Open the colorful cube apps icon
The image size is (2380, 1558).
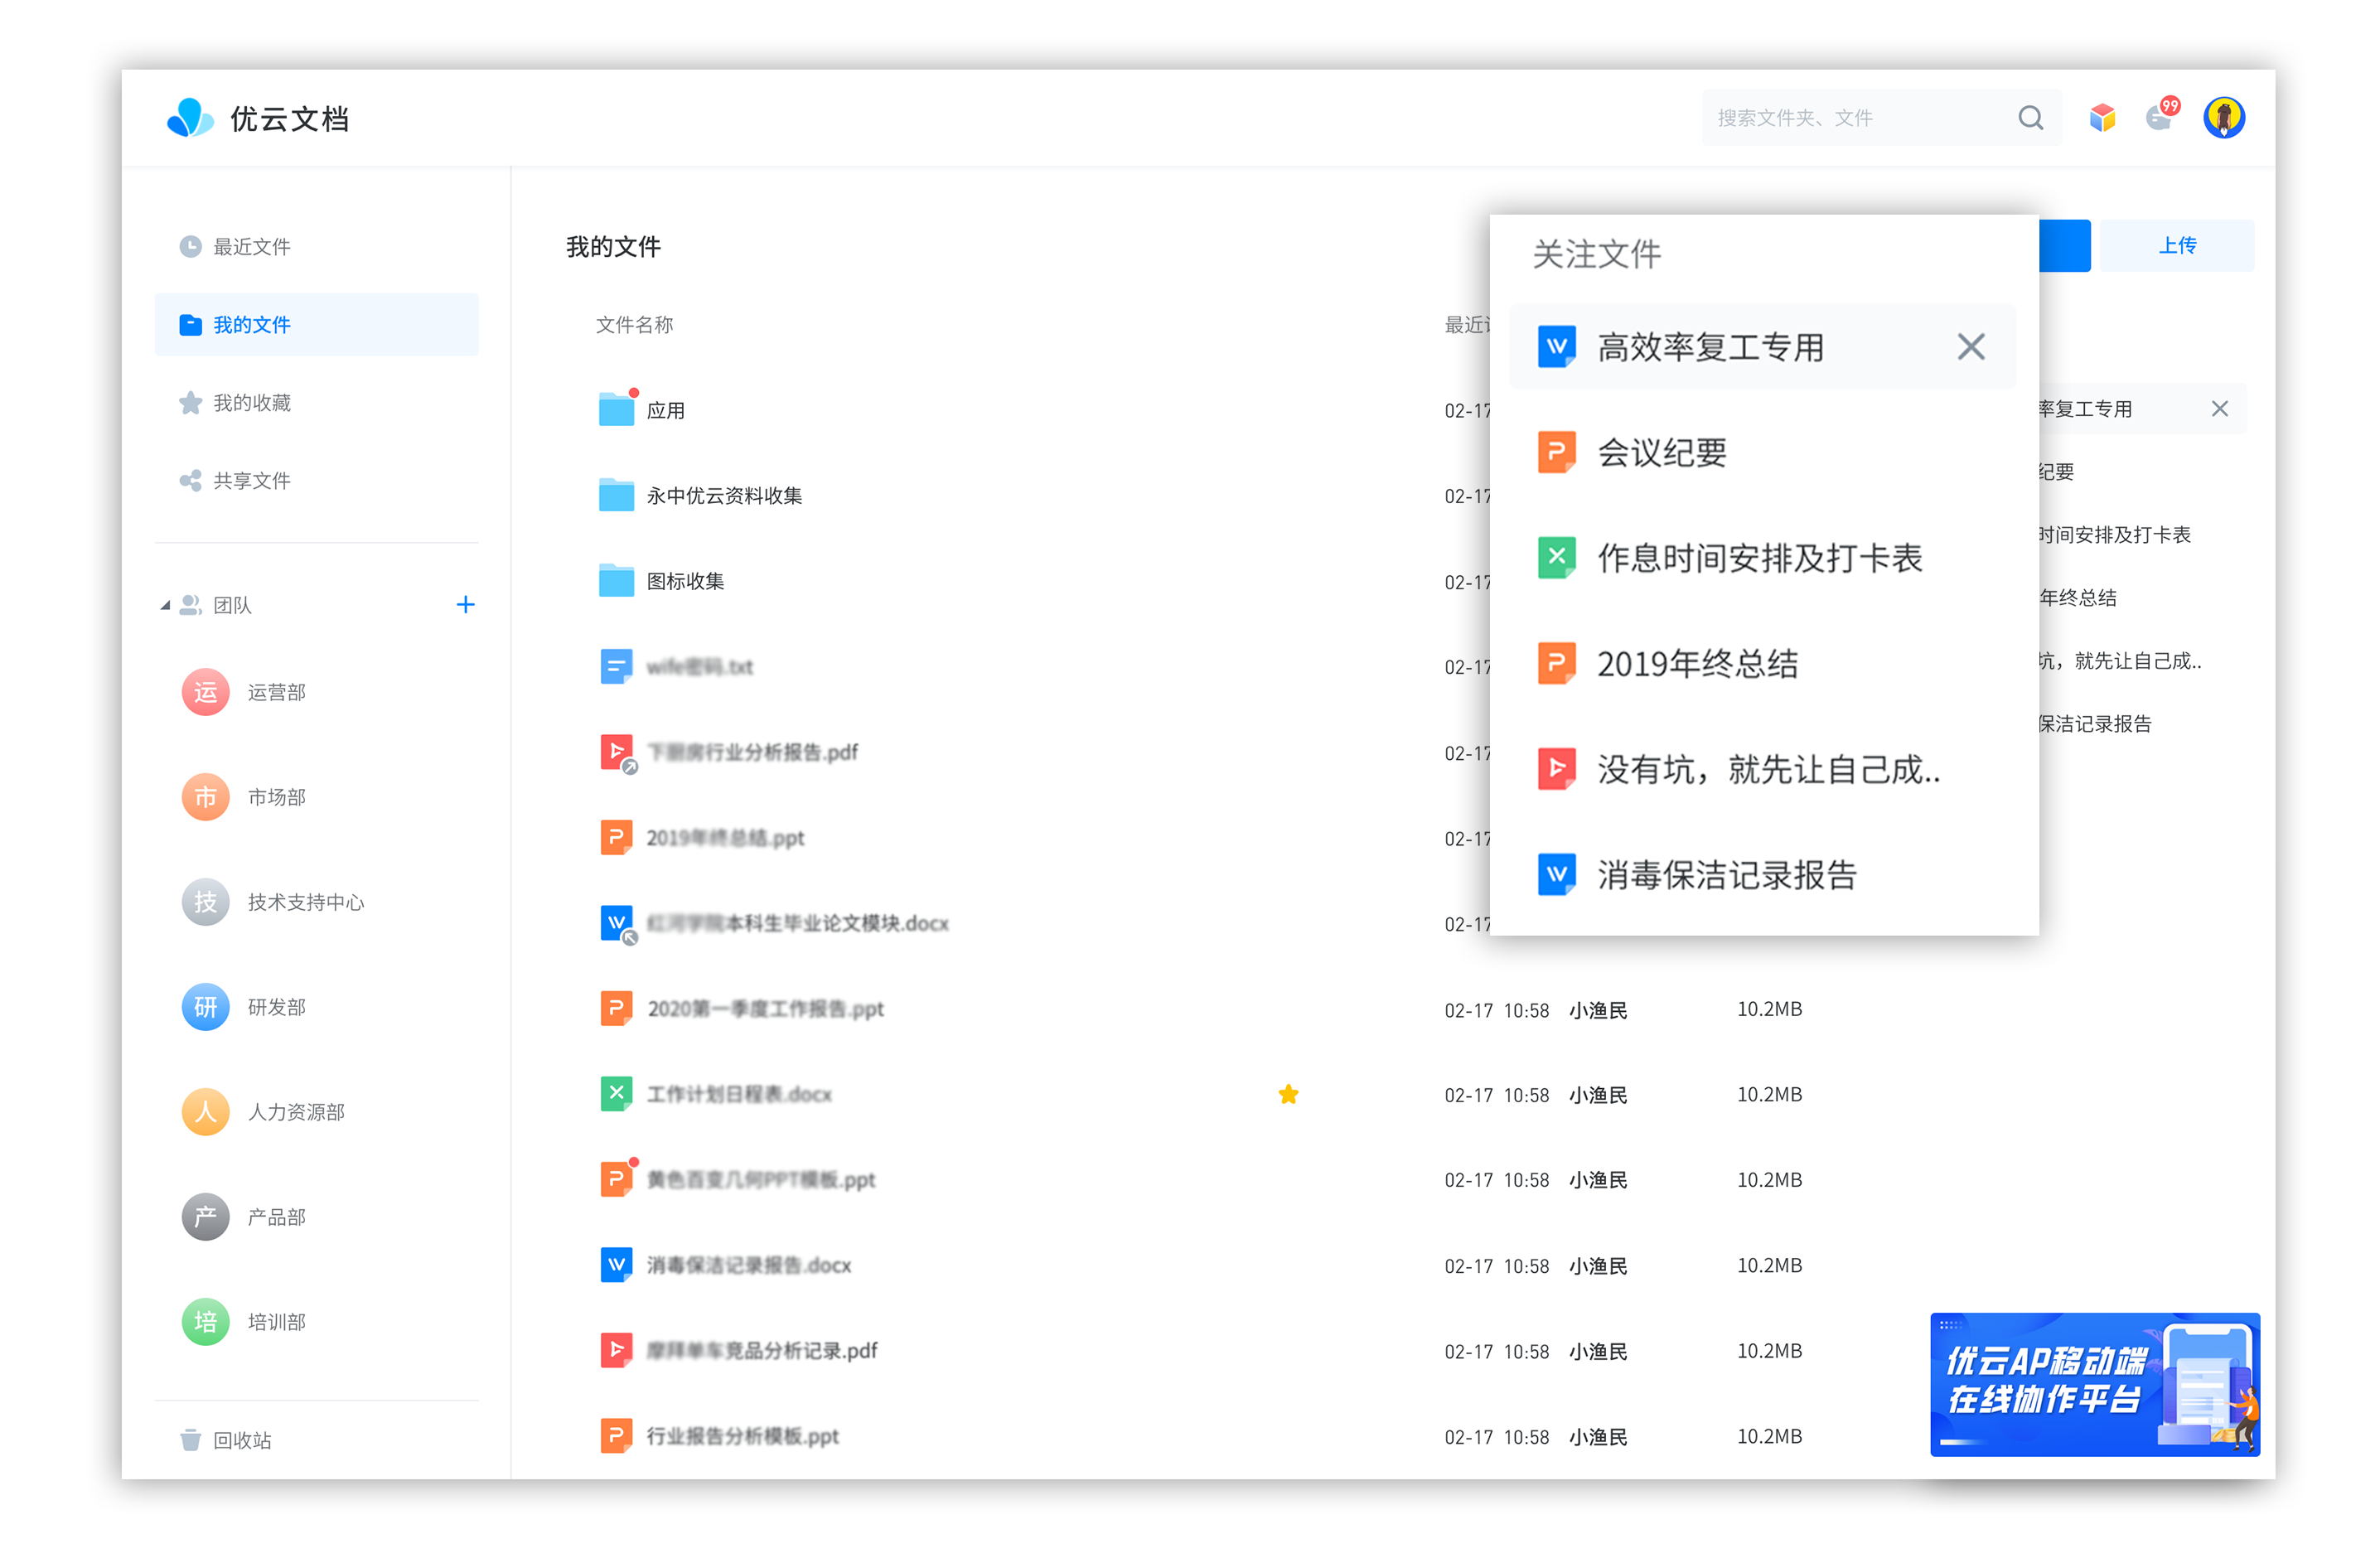coord(2102,118)
